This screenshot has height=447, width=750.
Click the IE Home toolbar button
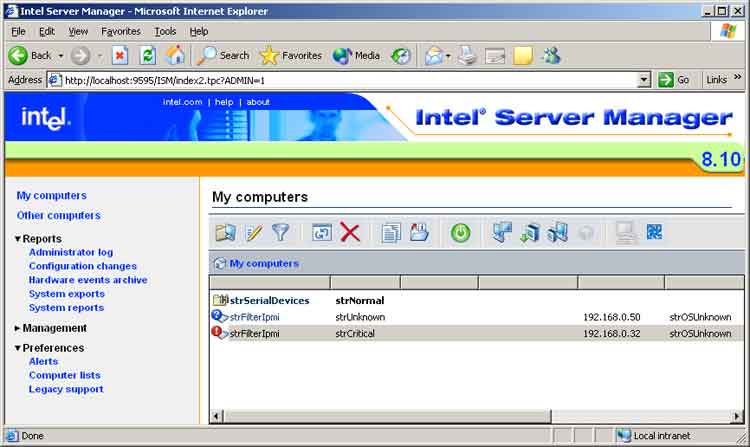175,56
